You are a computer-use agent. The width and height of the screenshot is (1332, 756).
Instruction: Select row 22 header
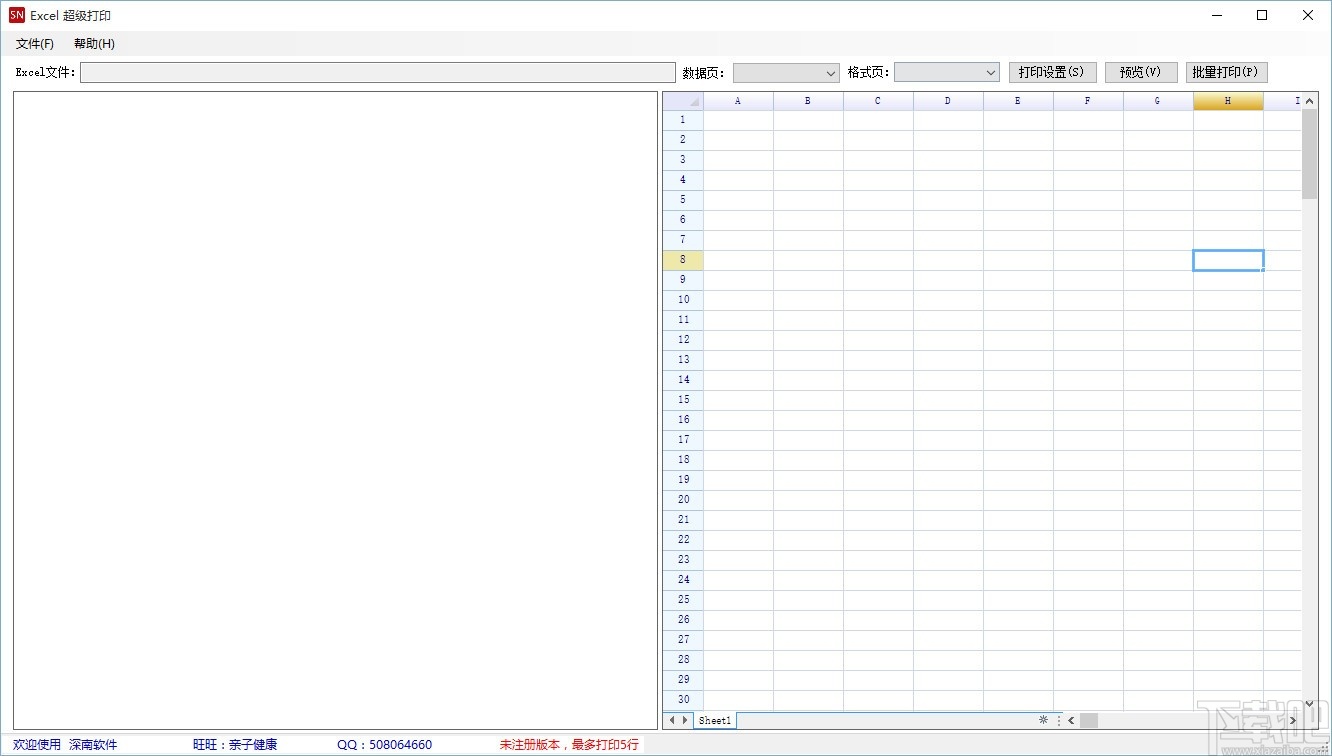click(683, 540)
